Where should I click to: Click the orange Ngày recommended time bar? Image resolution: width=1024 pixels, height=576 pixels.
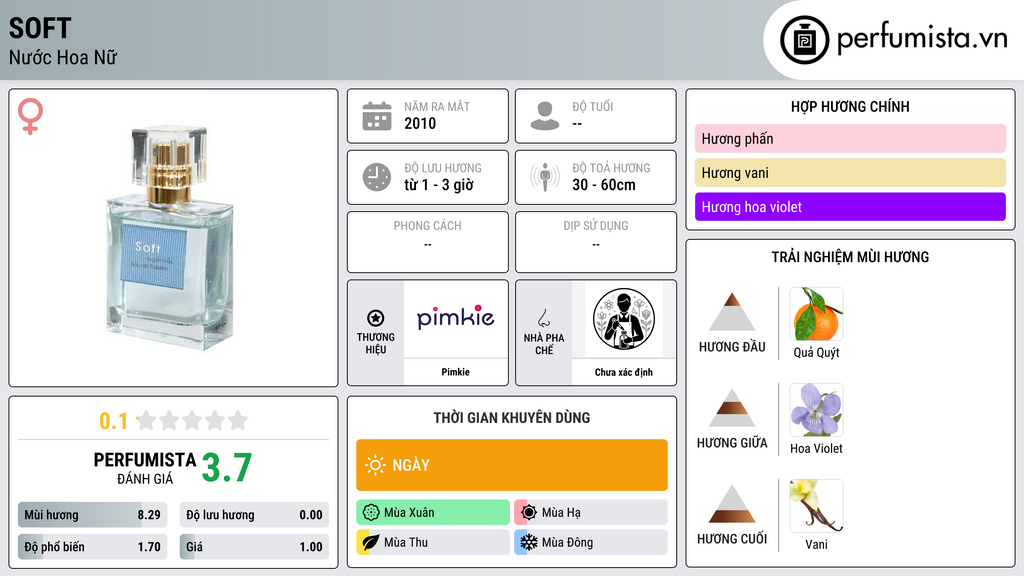pyautogui.click(x=511, y=465)
